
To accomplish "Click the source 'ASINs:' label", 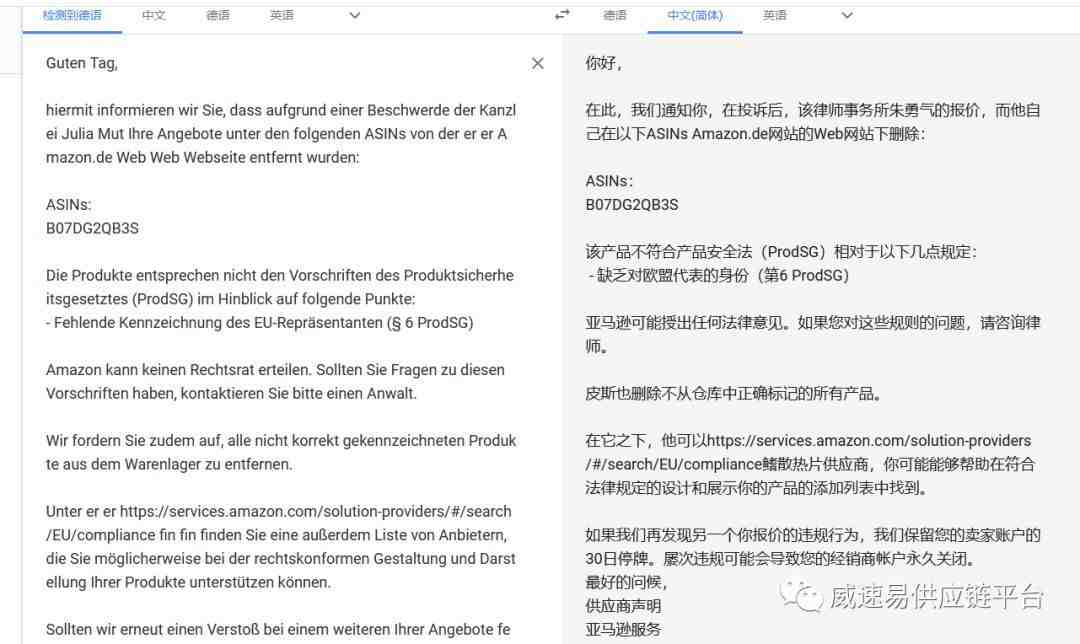I will point(69,205).
